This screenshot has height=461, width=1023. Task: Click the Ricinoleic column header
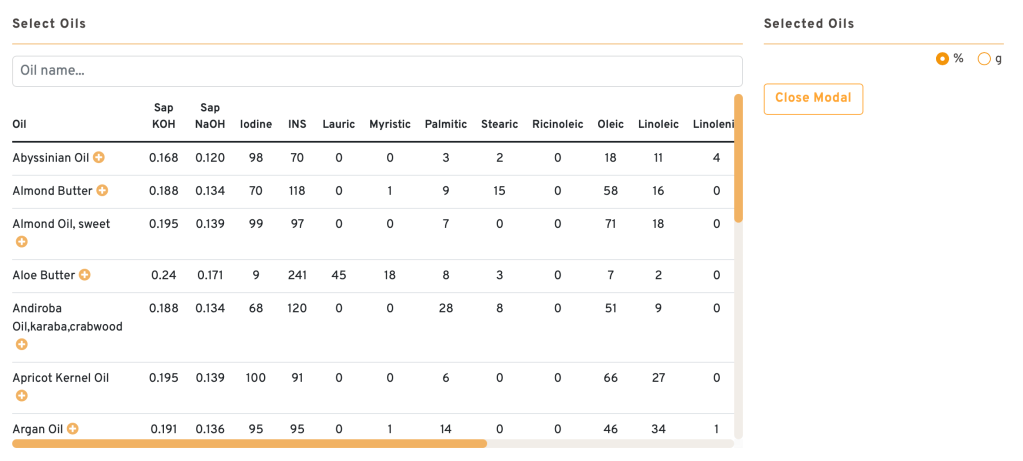557,124
